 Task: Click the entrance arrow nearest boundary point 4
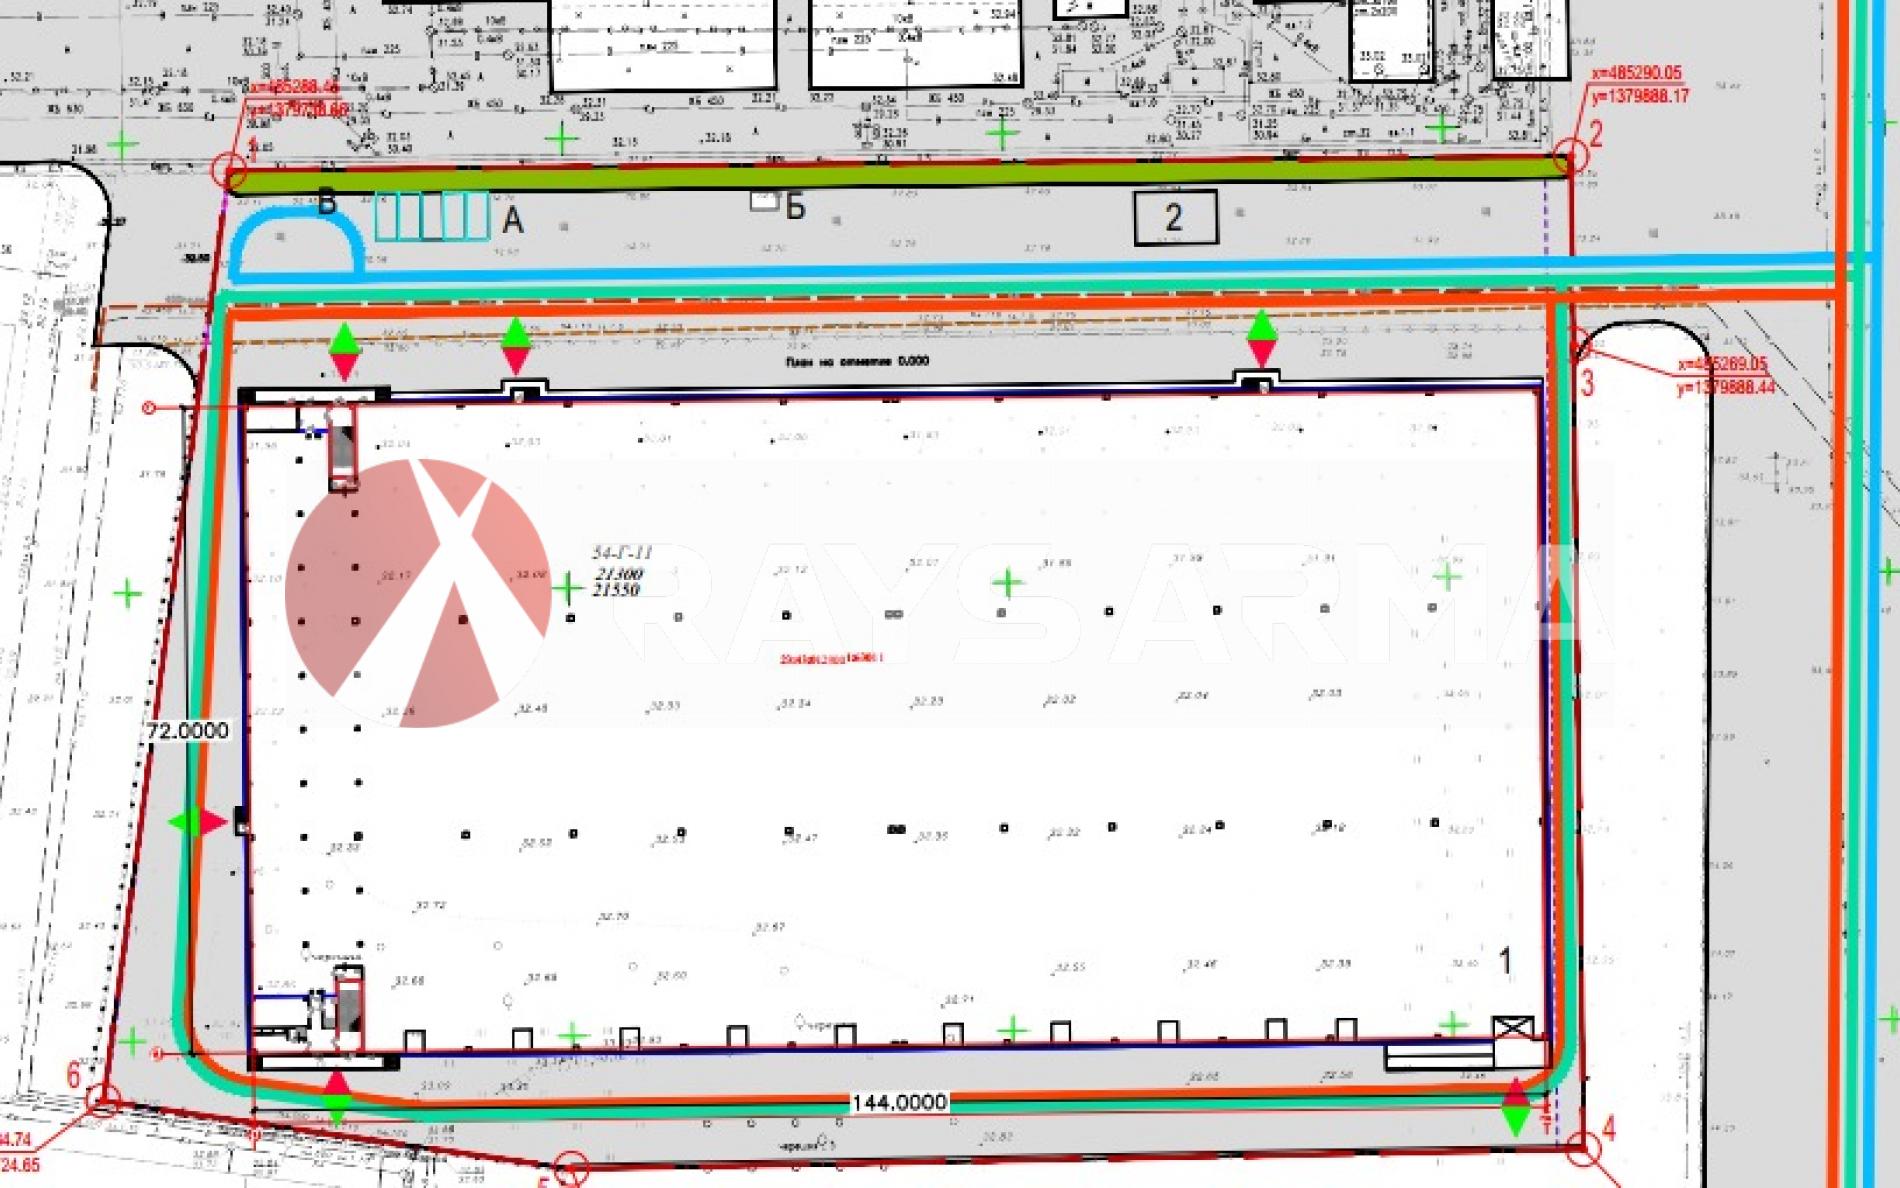[1516, 1107]
